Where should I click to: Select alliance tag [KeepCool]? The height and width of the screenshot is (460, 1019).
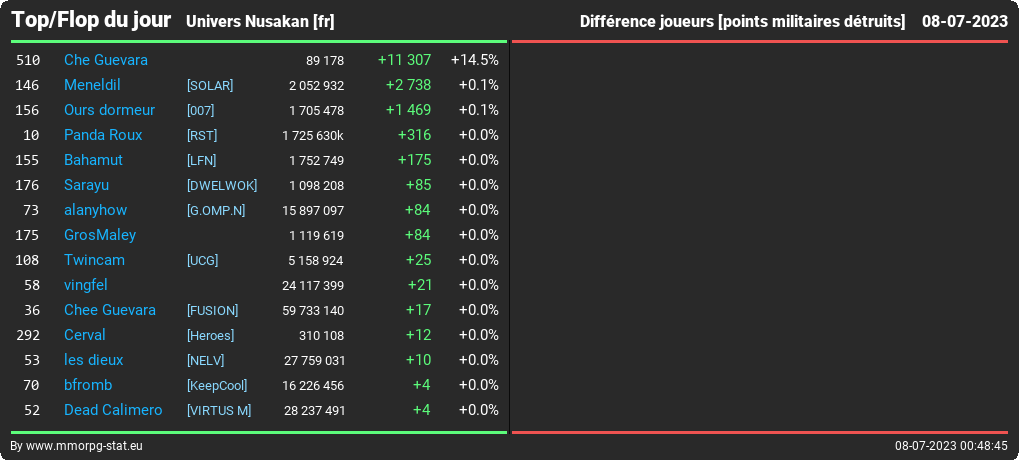click(217, 386)
